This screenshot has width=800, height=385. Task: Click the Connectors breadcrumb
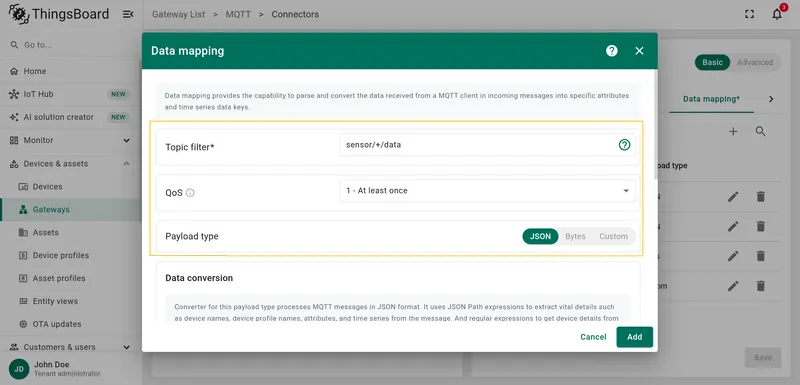[295, 14]
